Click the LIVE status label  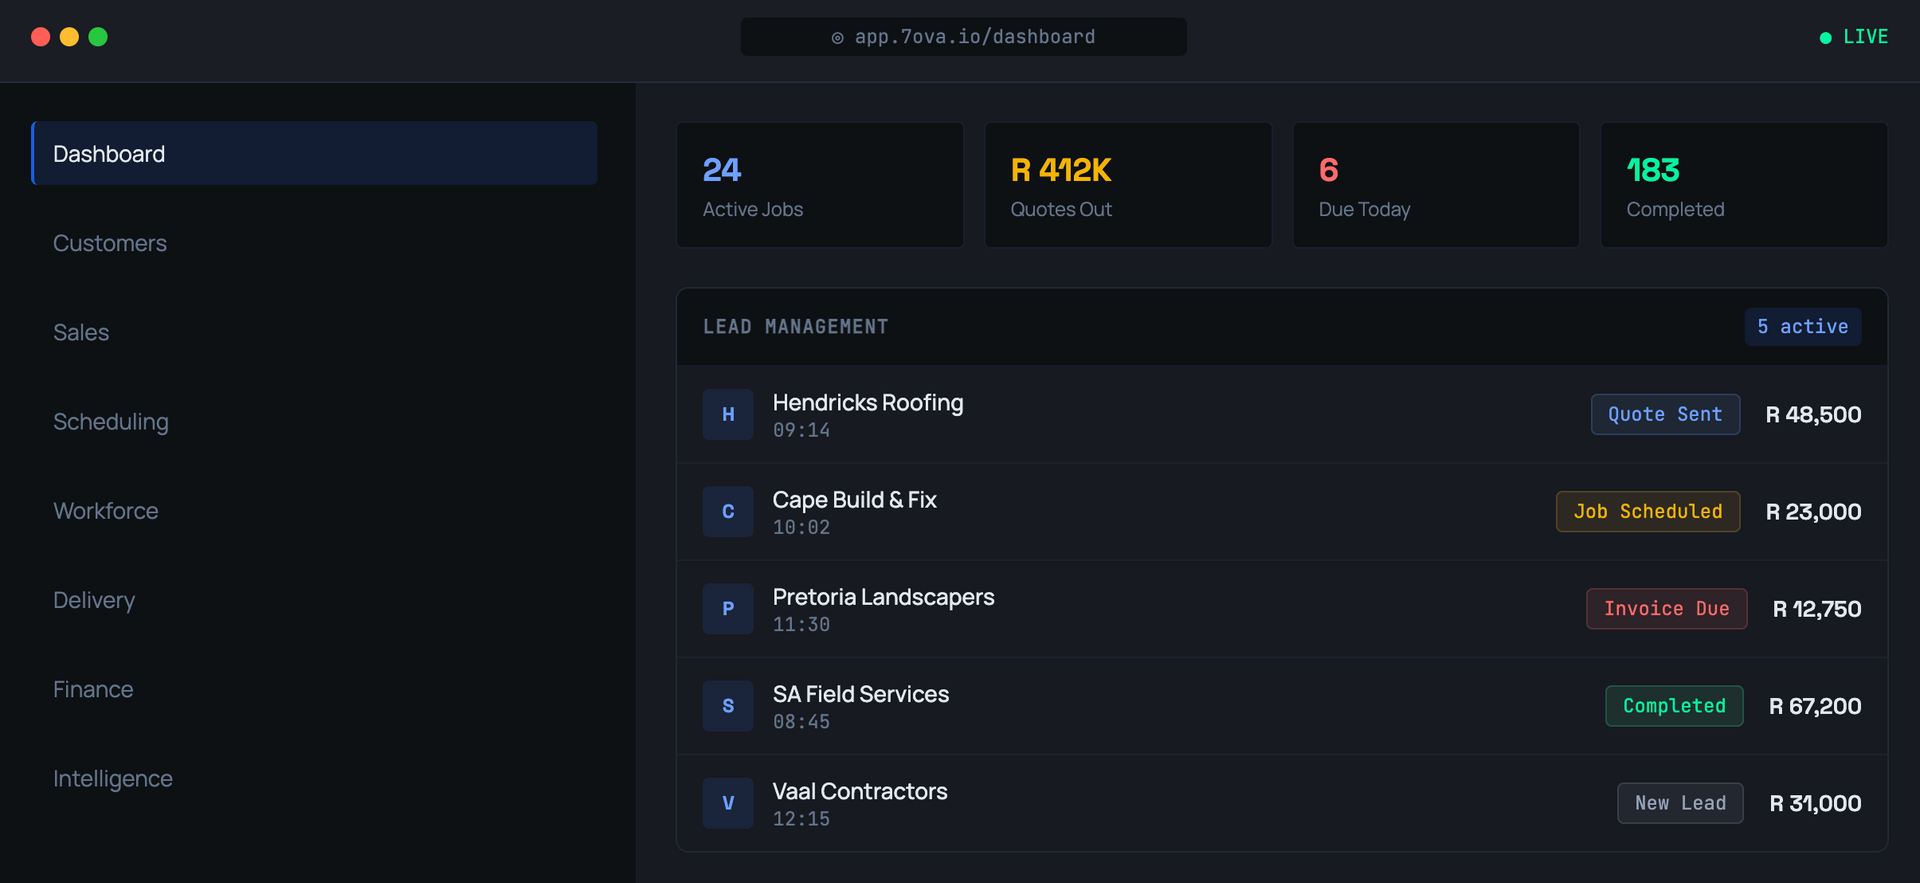[1866, 37]
